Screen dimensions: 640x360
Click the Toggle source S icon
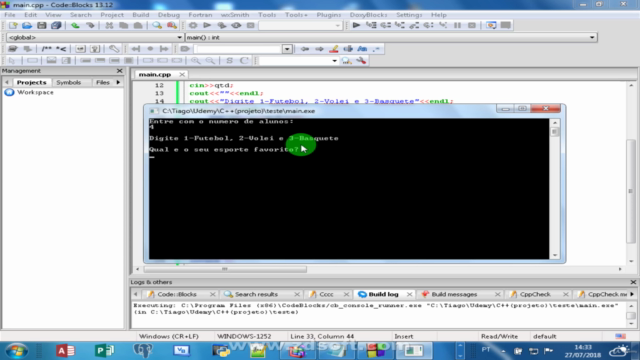pos(229,61)
